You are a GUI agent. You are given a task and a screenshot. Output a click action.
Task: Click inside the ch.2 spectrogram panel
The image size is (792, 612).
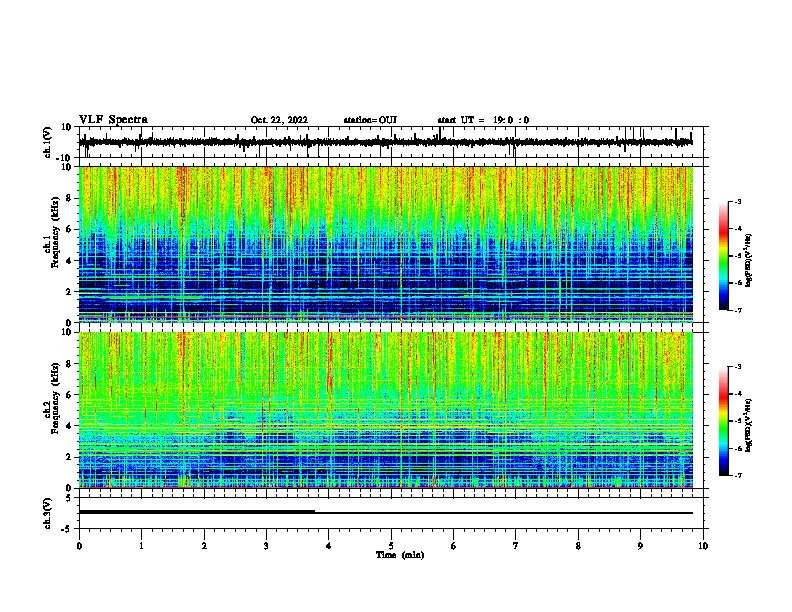(386, 410)
